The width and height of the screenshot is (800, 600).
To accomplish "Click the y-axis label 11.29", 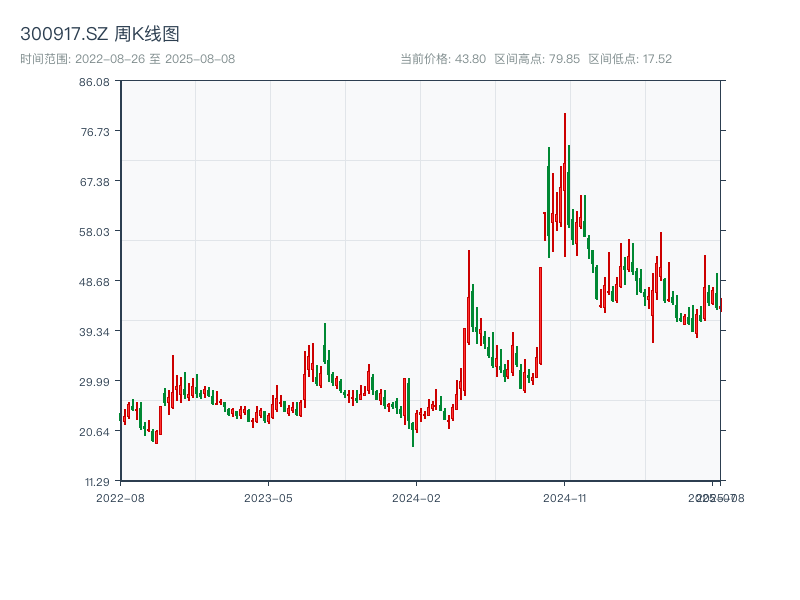I will tap(97, 482).
